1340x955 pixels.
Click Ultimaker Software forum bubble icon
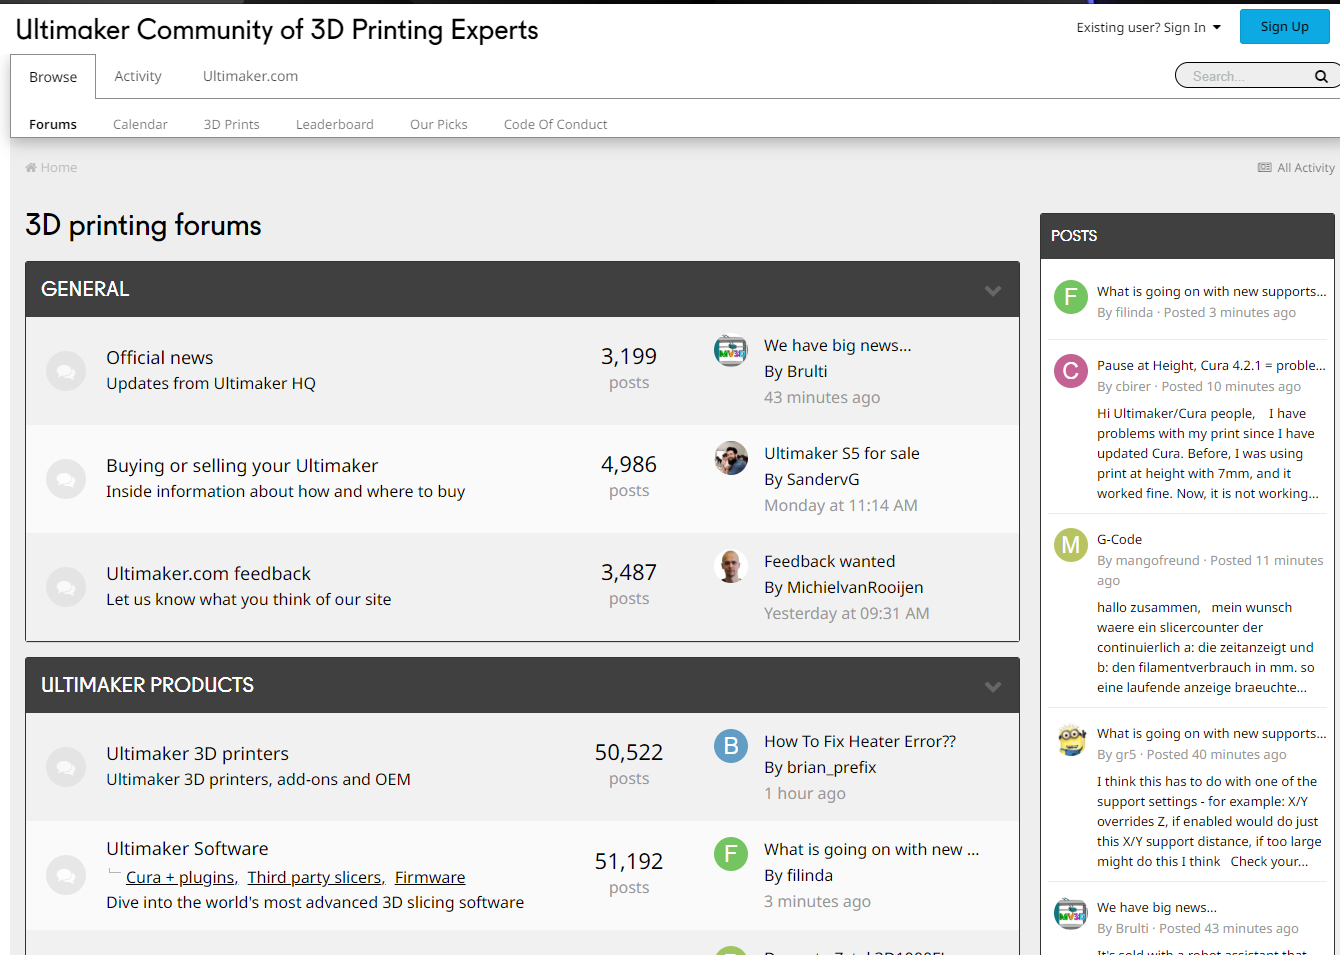pos(66,875)
